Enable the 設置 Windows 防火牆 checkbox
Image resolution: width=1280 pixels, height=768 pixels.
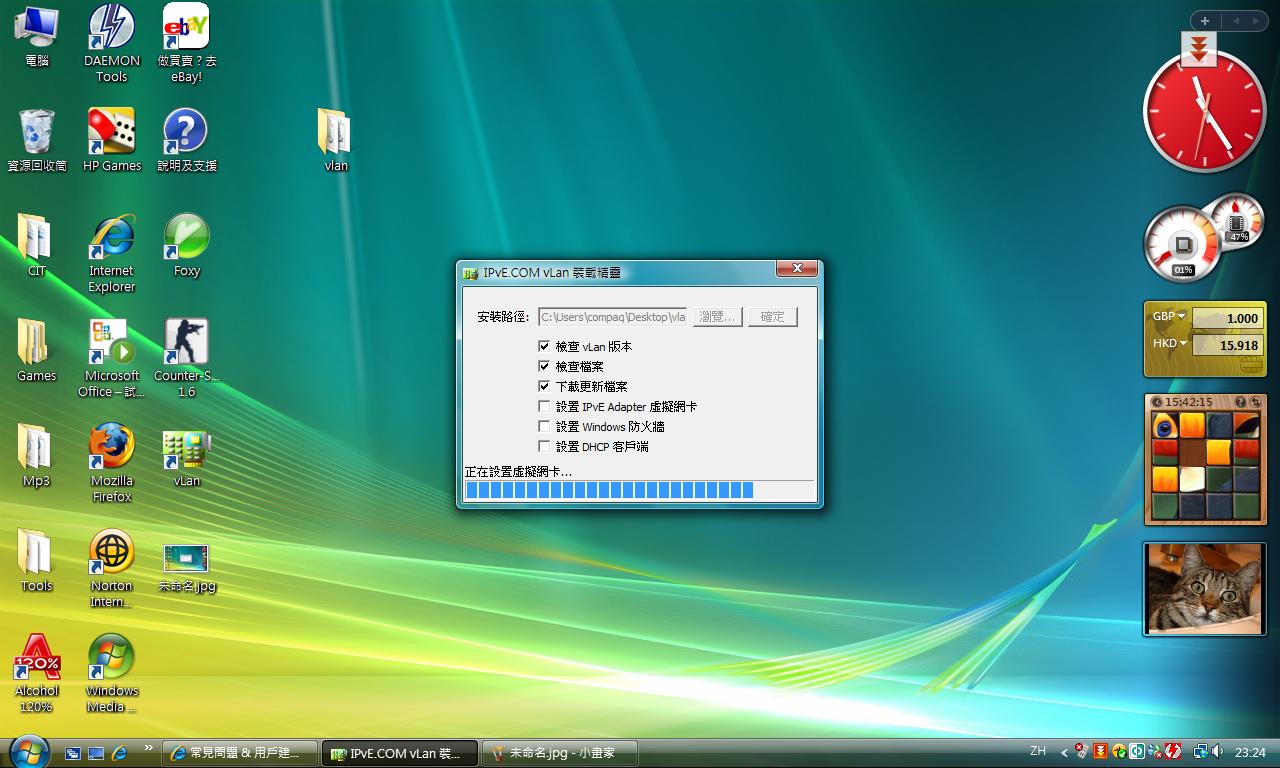(544, 426)
